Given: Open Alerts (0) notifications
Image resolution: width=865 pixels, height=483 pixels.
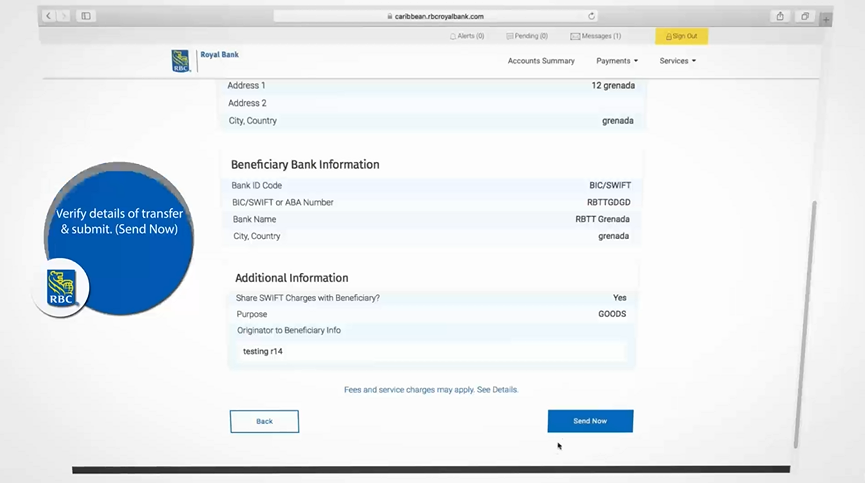Looking at the screenshot, I should tap(466, 36).
